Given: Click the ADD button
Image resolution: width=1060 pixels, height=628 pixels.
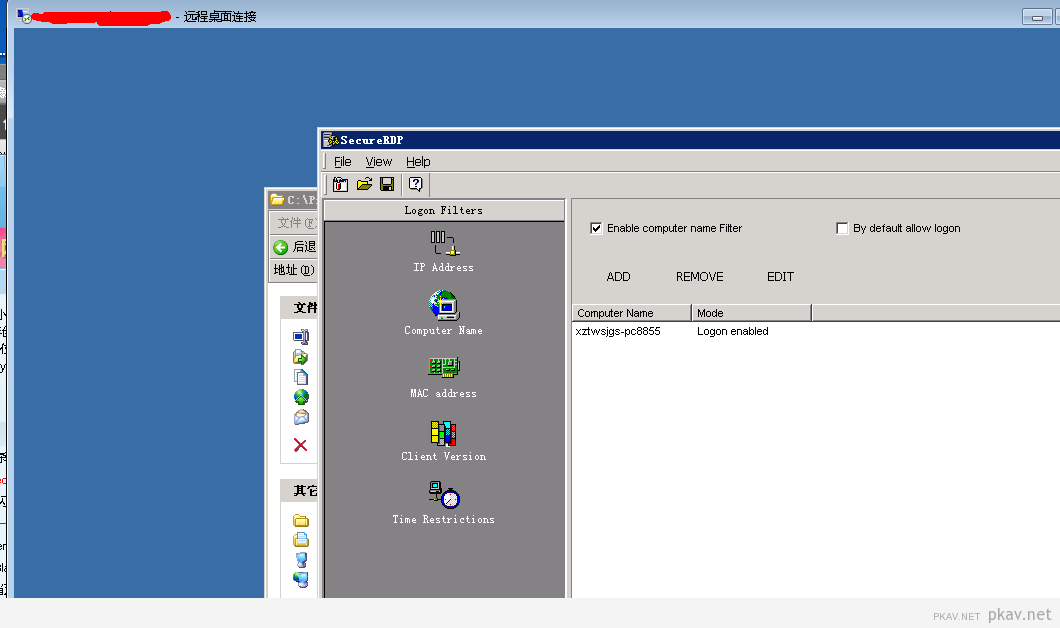Looking at the screenshot, I should pyautogui.click(x=619, y=276).
